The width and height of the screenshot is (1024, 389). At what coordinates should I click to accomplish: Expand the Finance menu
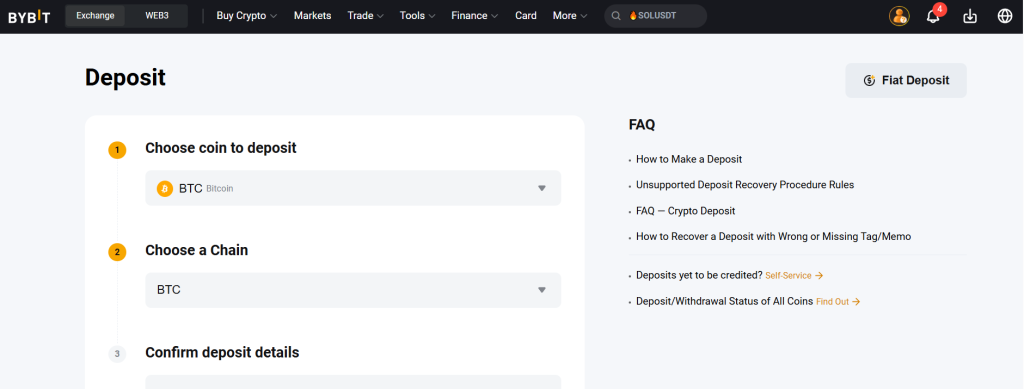[475, 16]
